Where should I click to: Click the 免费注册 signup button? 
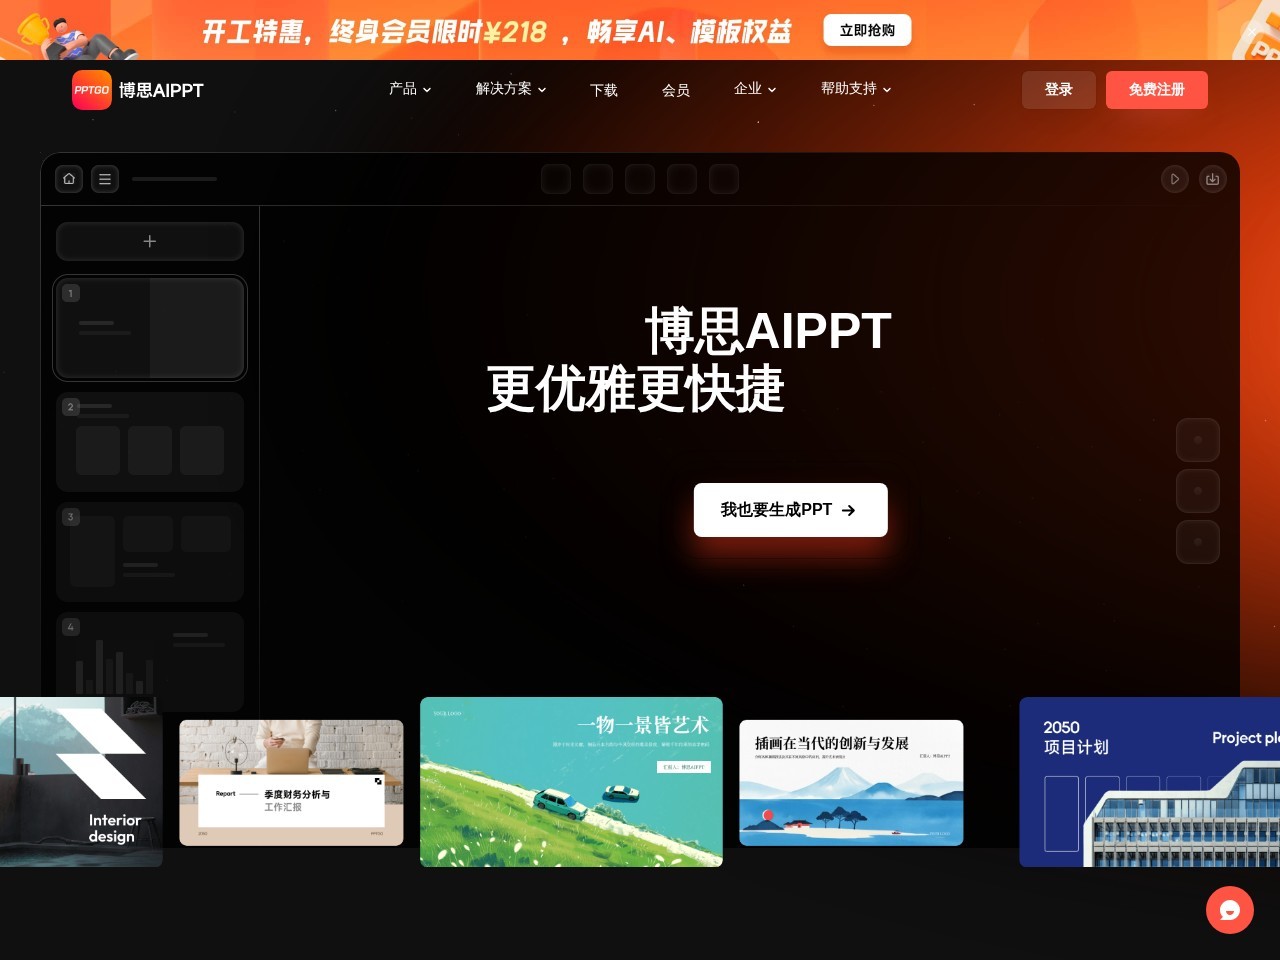(x=1157, y=89)
